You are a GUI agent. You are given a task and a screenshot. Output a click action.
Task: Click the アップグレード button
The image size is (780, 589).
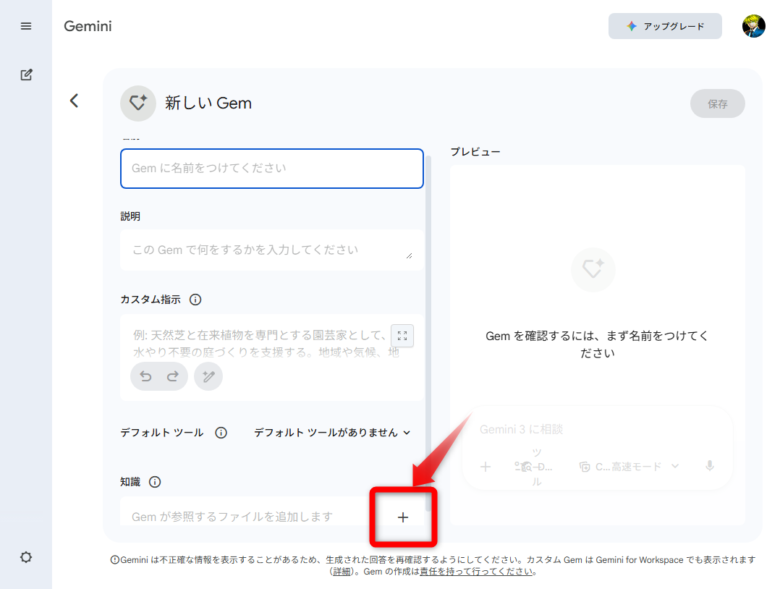[x=665, y=26]
